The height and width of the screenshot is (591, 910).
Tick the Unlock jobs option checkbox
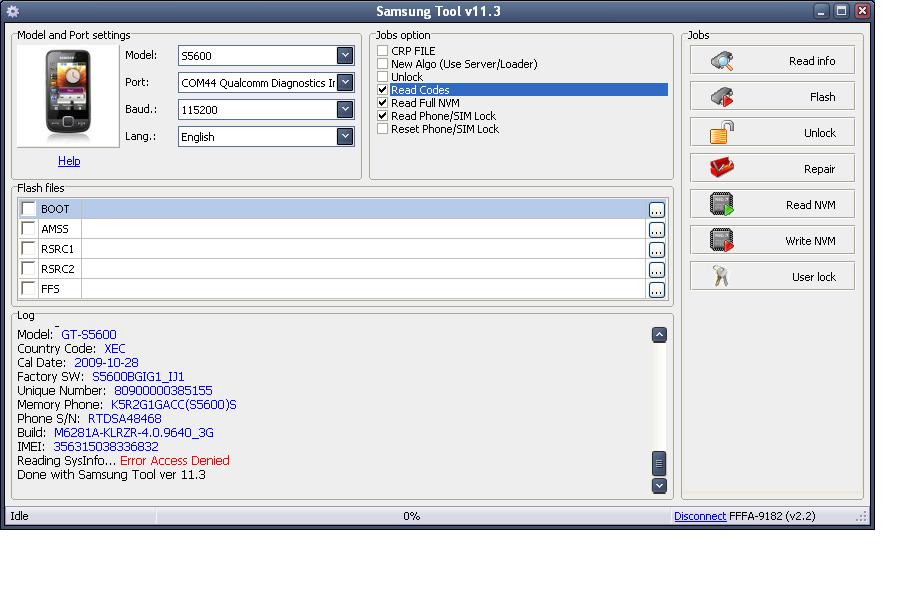382,76
